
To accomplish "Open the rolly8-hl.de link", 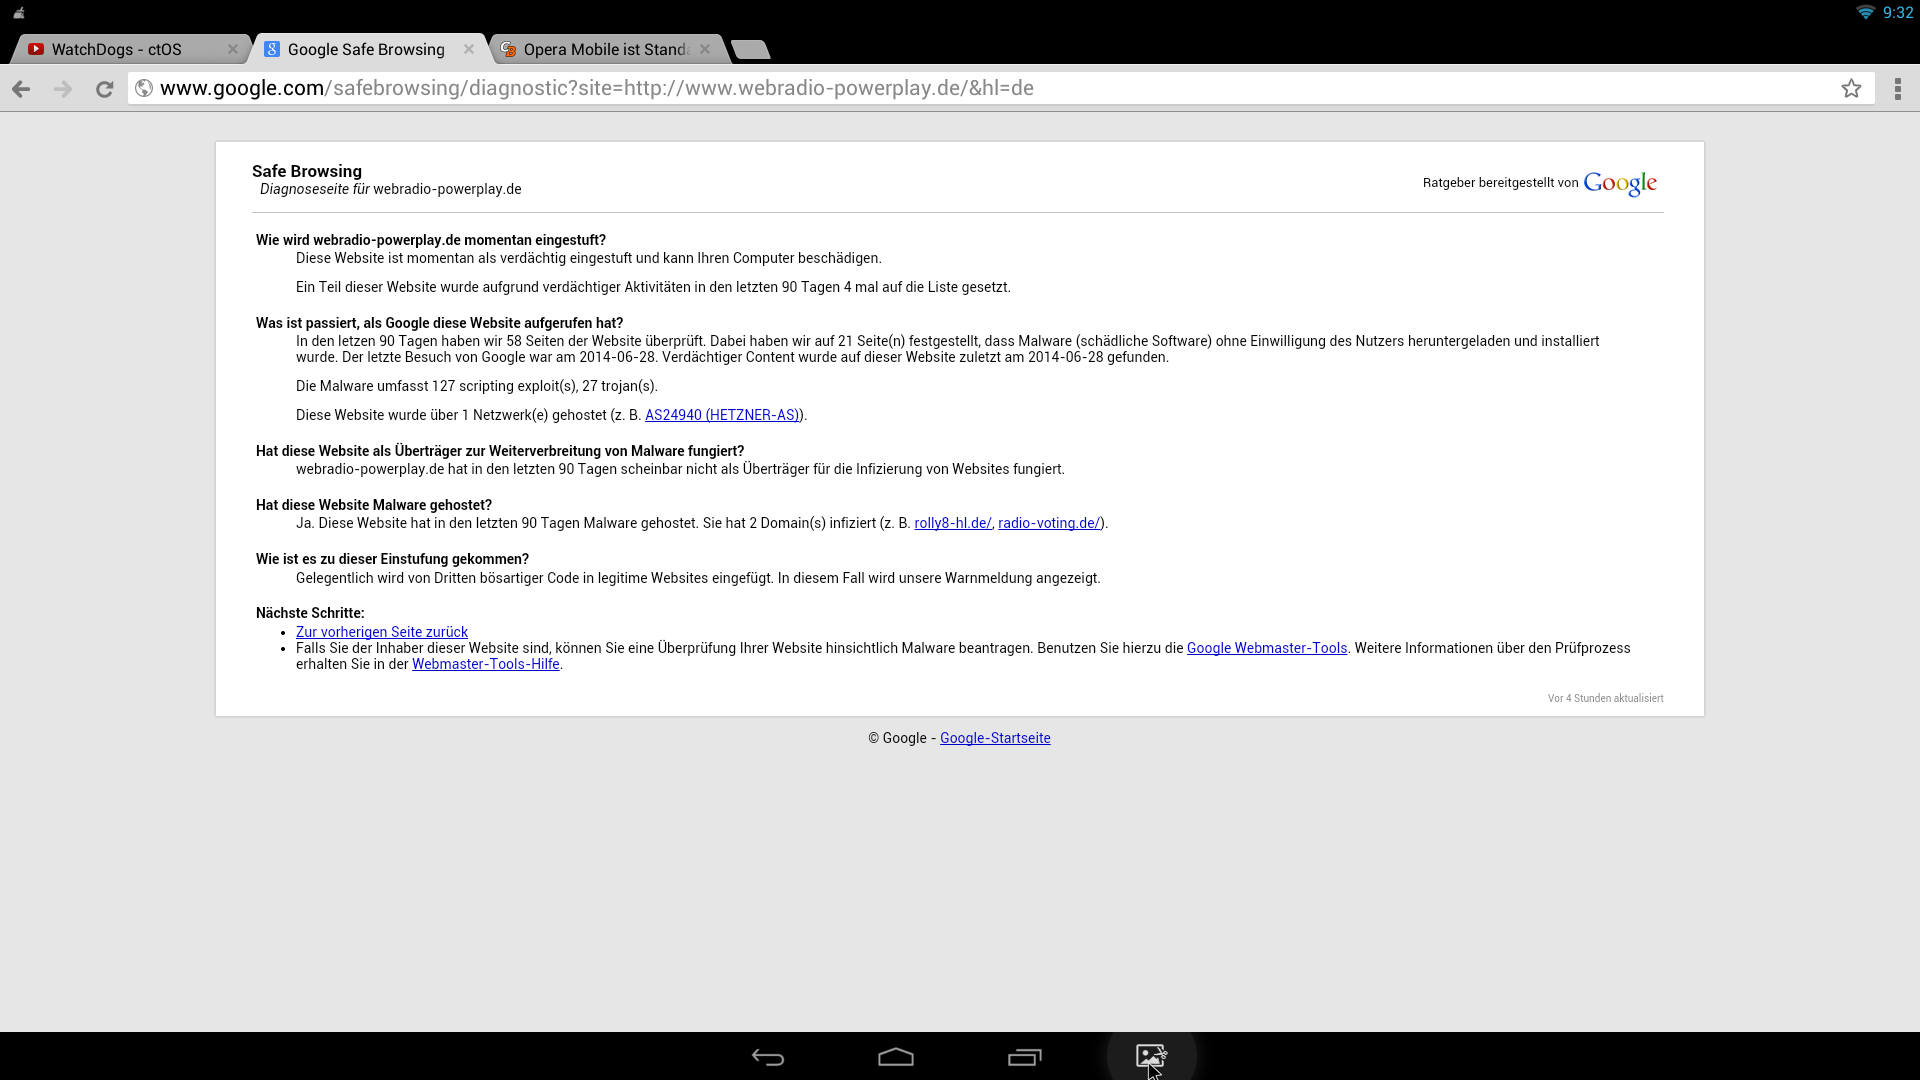I will click(952, 523).
